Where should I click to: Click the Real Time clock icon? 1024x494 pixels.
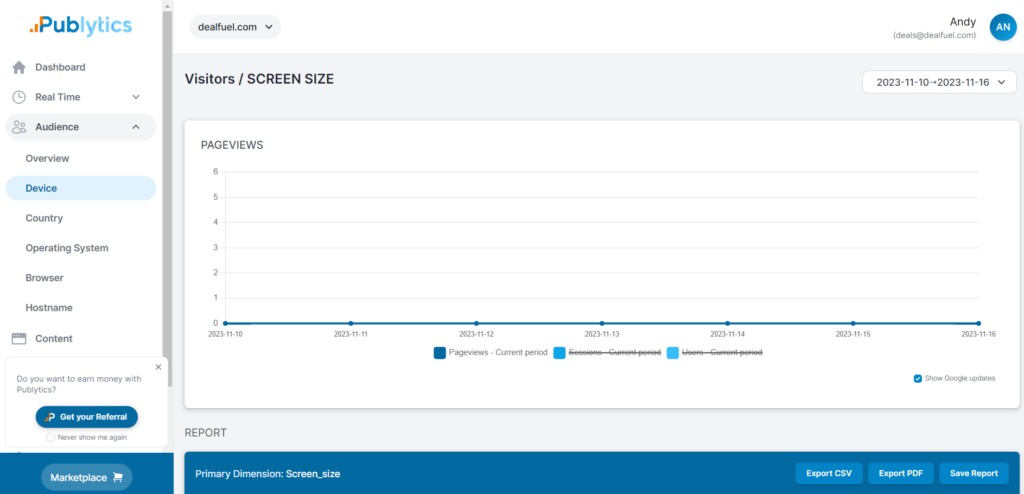18,97
